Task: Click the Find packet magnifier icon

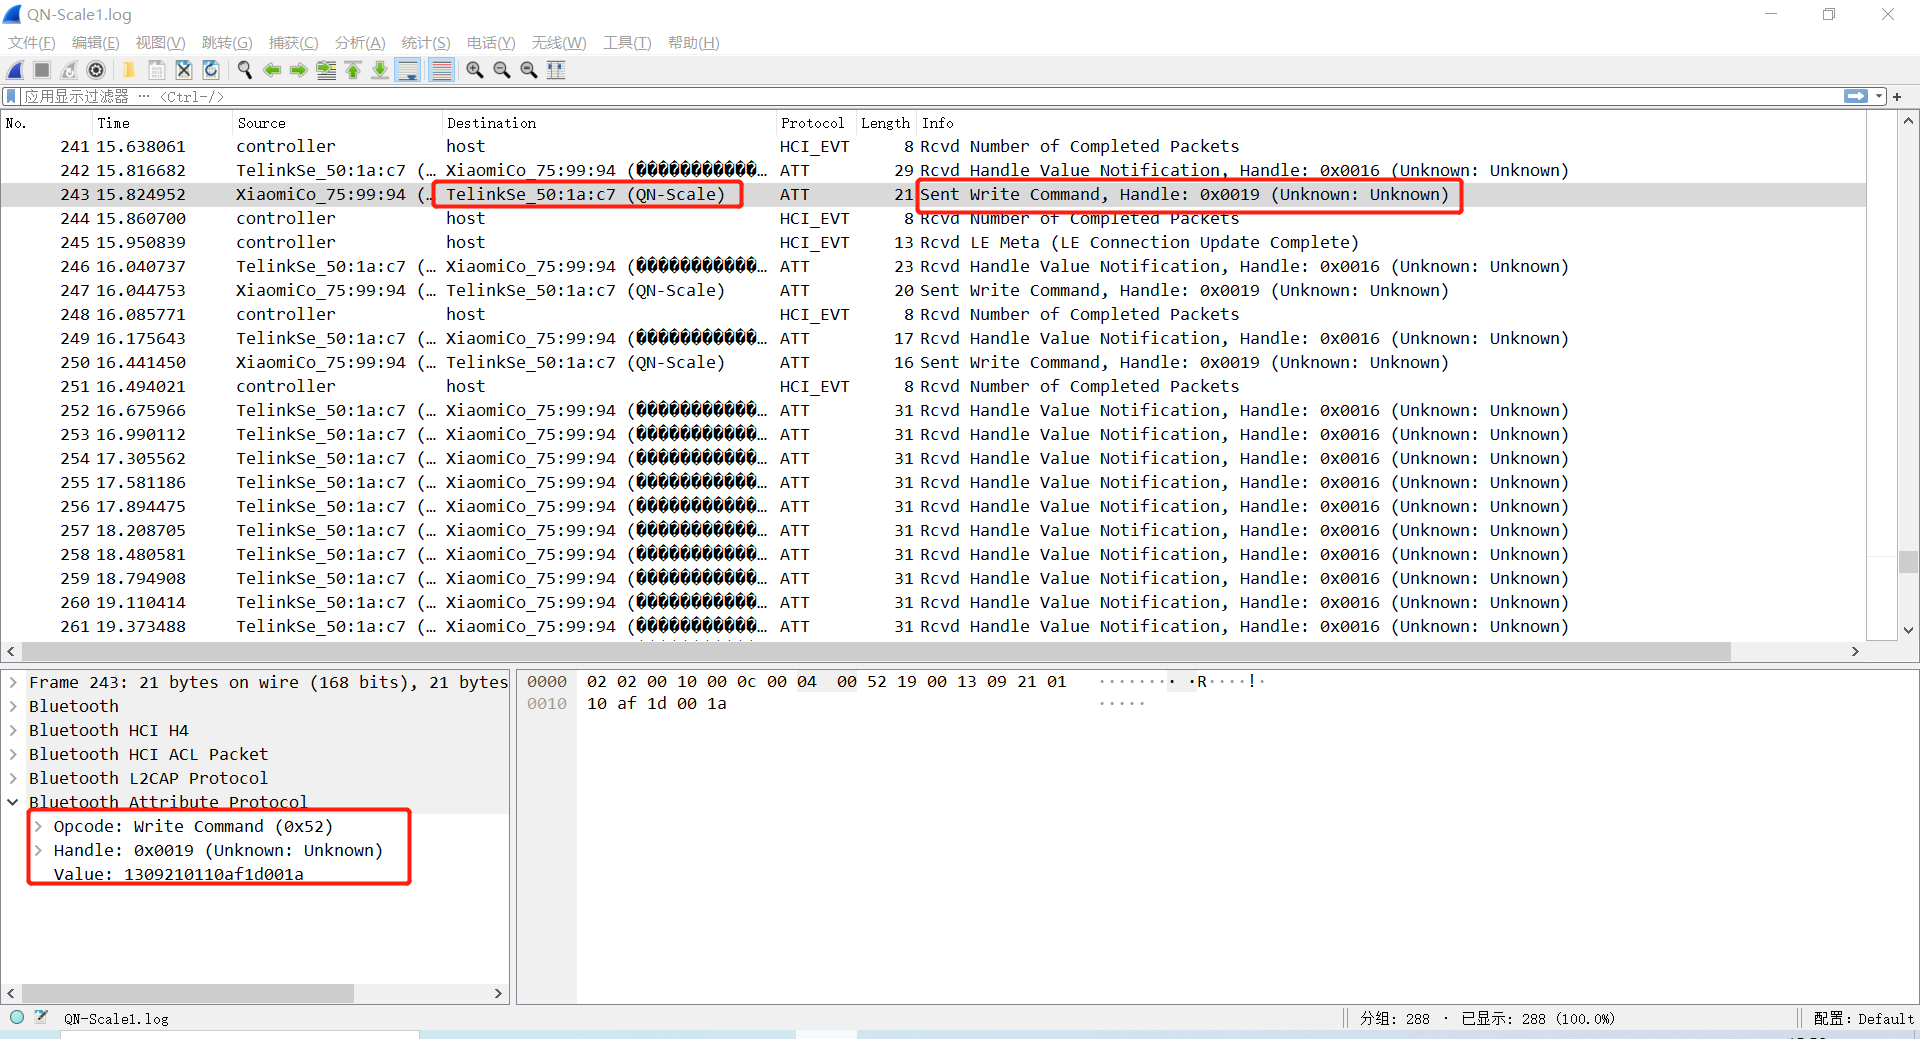Action: coord(244,70)
